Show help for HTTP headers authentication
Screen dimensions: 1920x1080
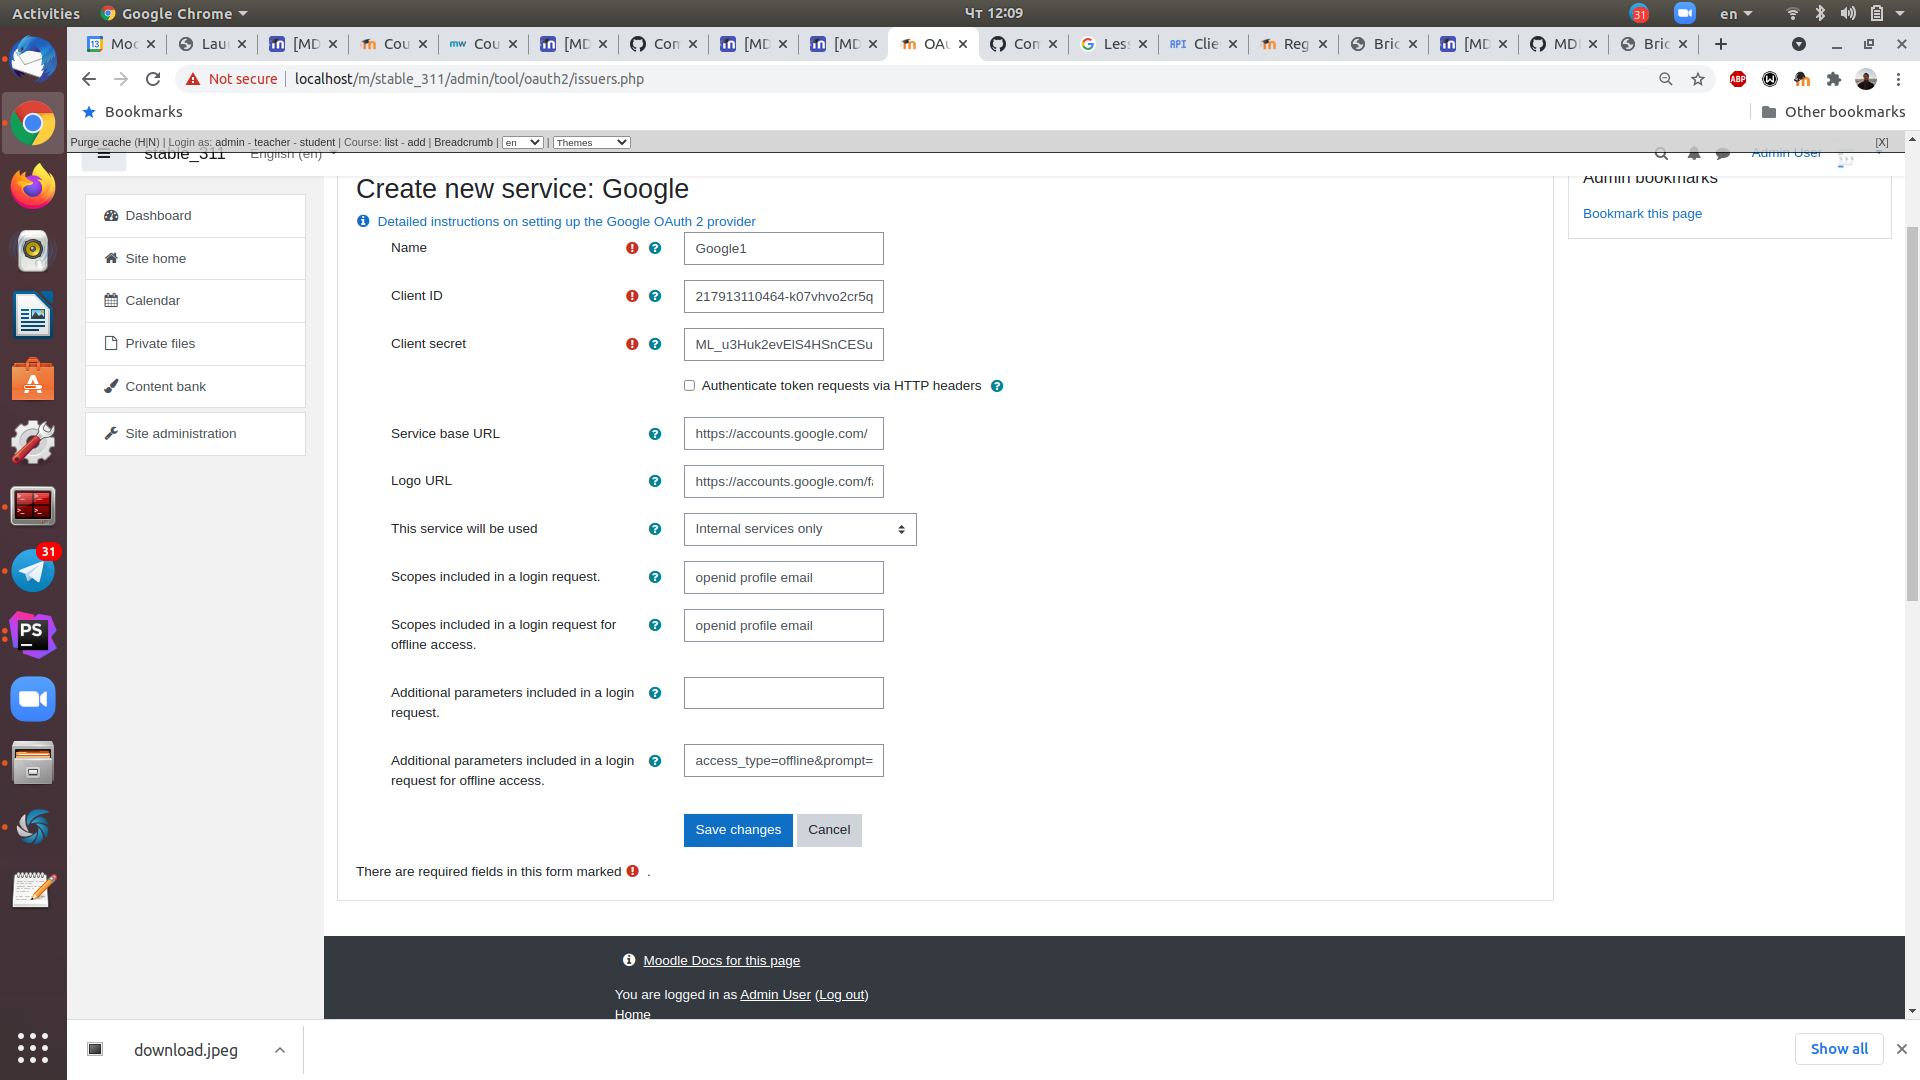click(x=997, y=386)
